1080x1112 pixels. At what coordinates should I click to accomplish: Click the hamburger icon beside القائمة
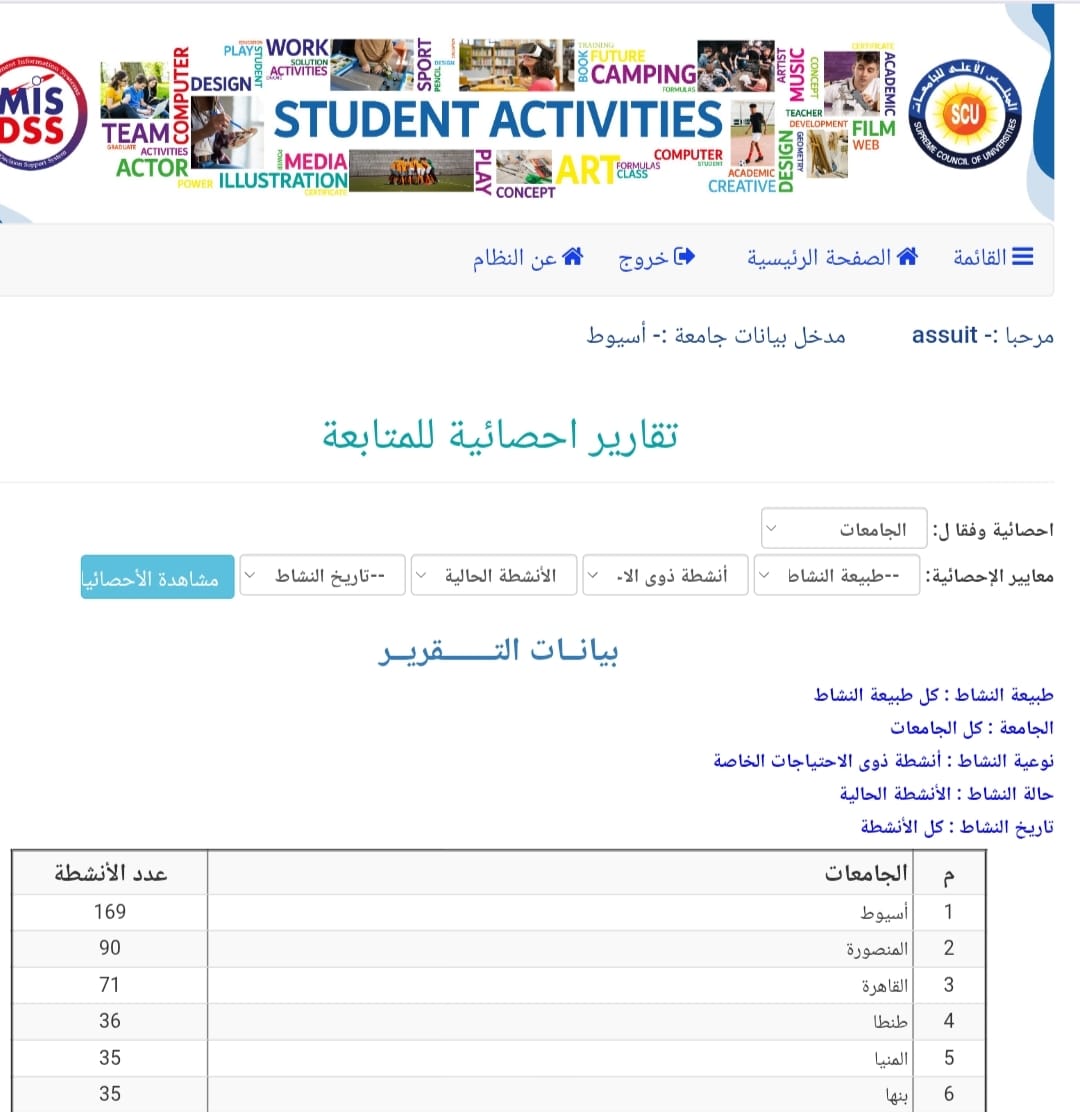1022,257
